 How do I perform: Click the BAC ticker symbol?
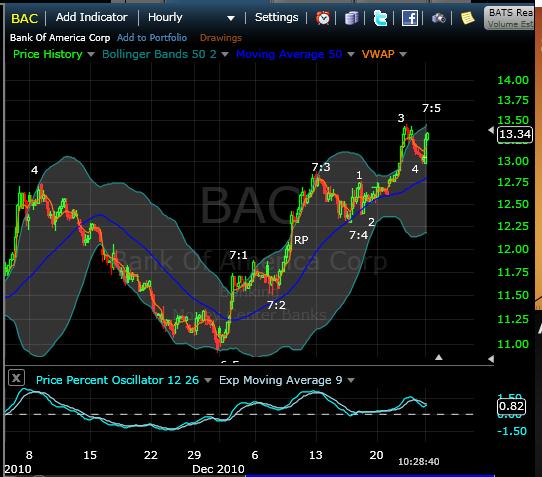coord(24,18)
